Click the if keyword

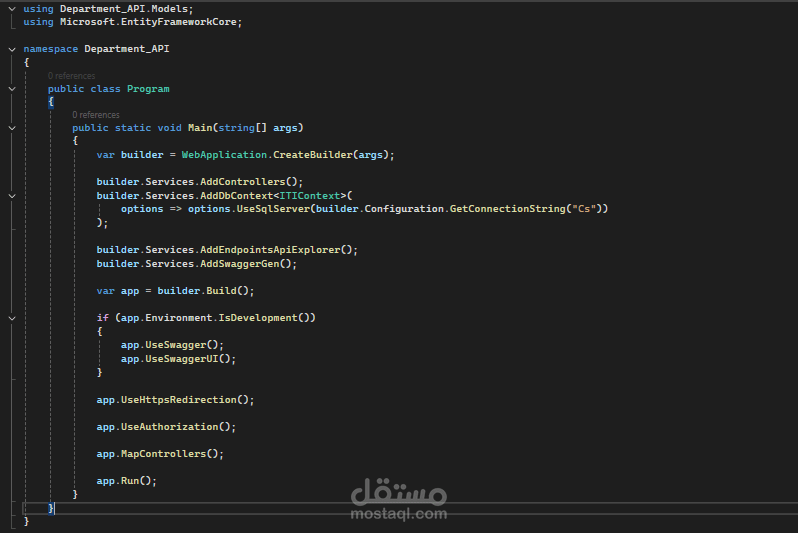(102, 317)
